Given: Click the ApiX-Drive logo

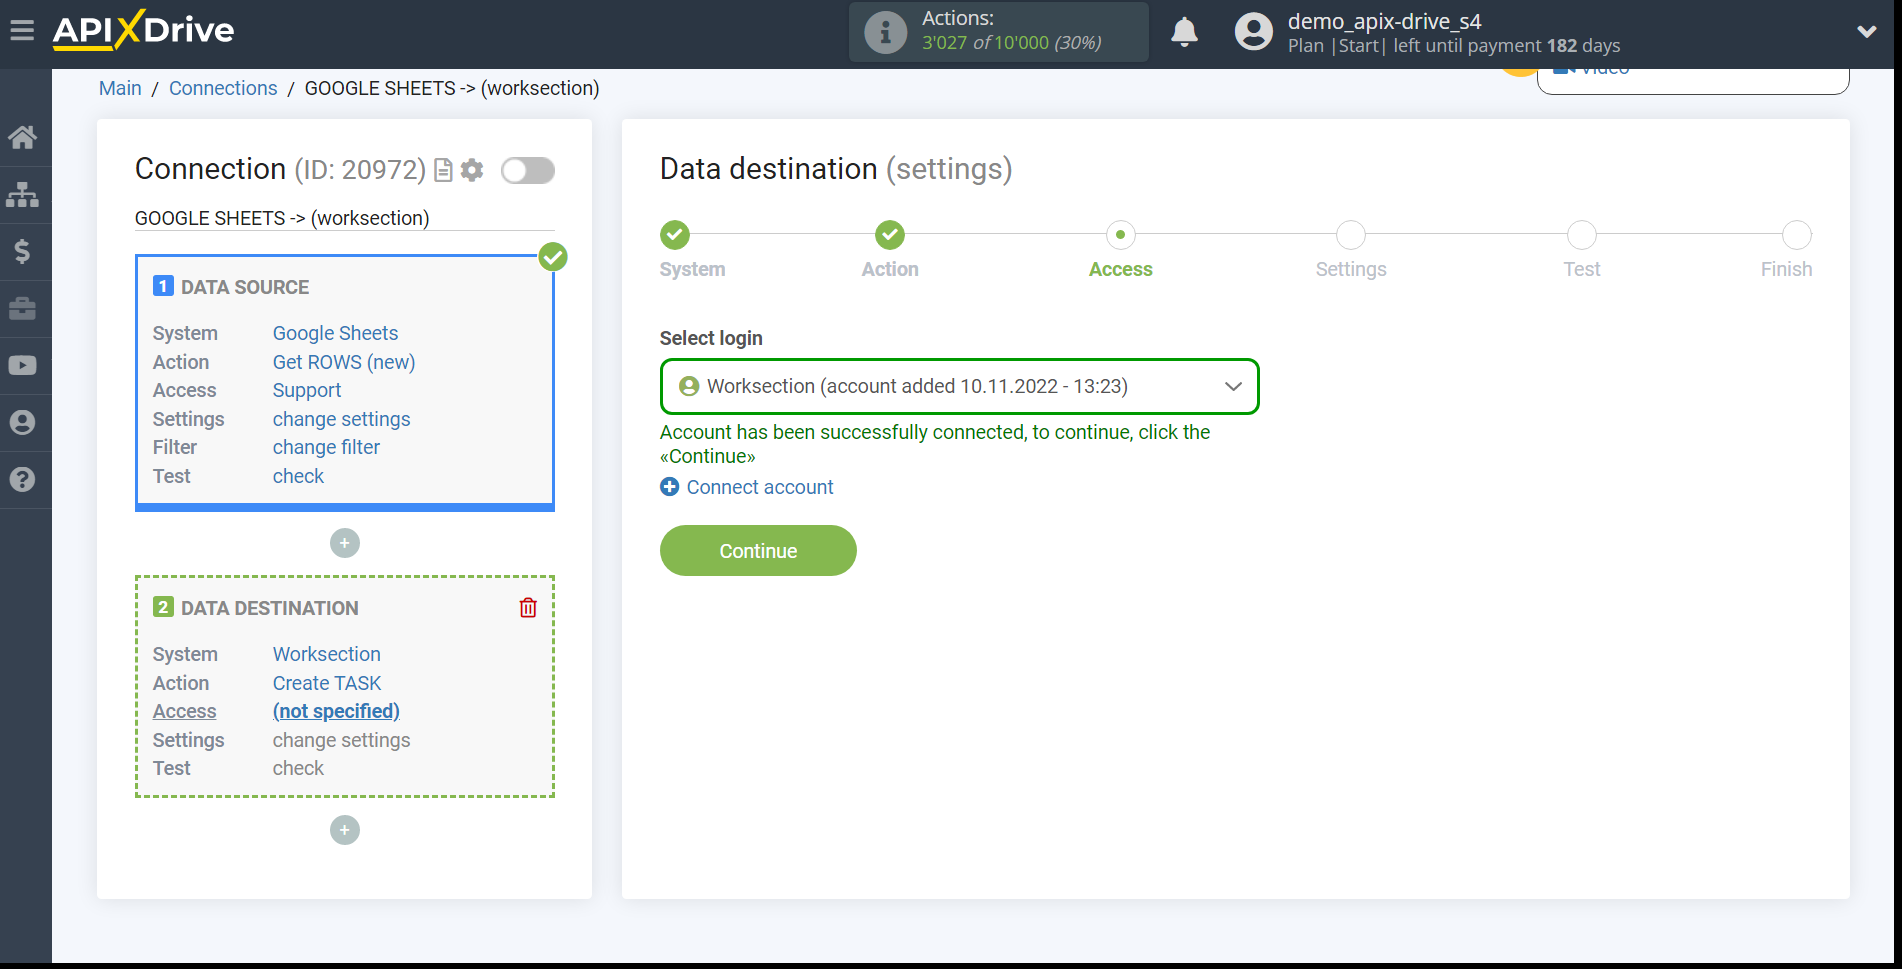Looking at the screenshot, I should (x=143, y=30).
